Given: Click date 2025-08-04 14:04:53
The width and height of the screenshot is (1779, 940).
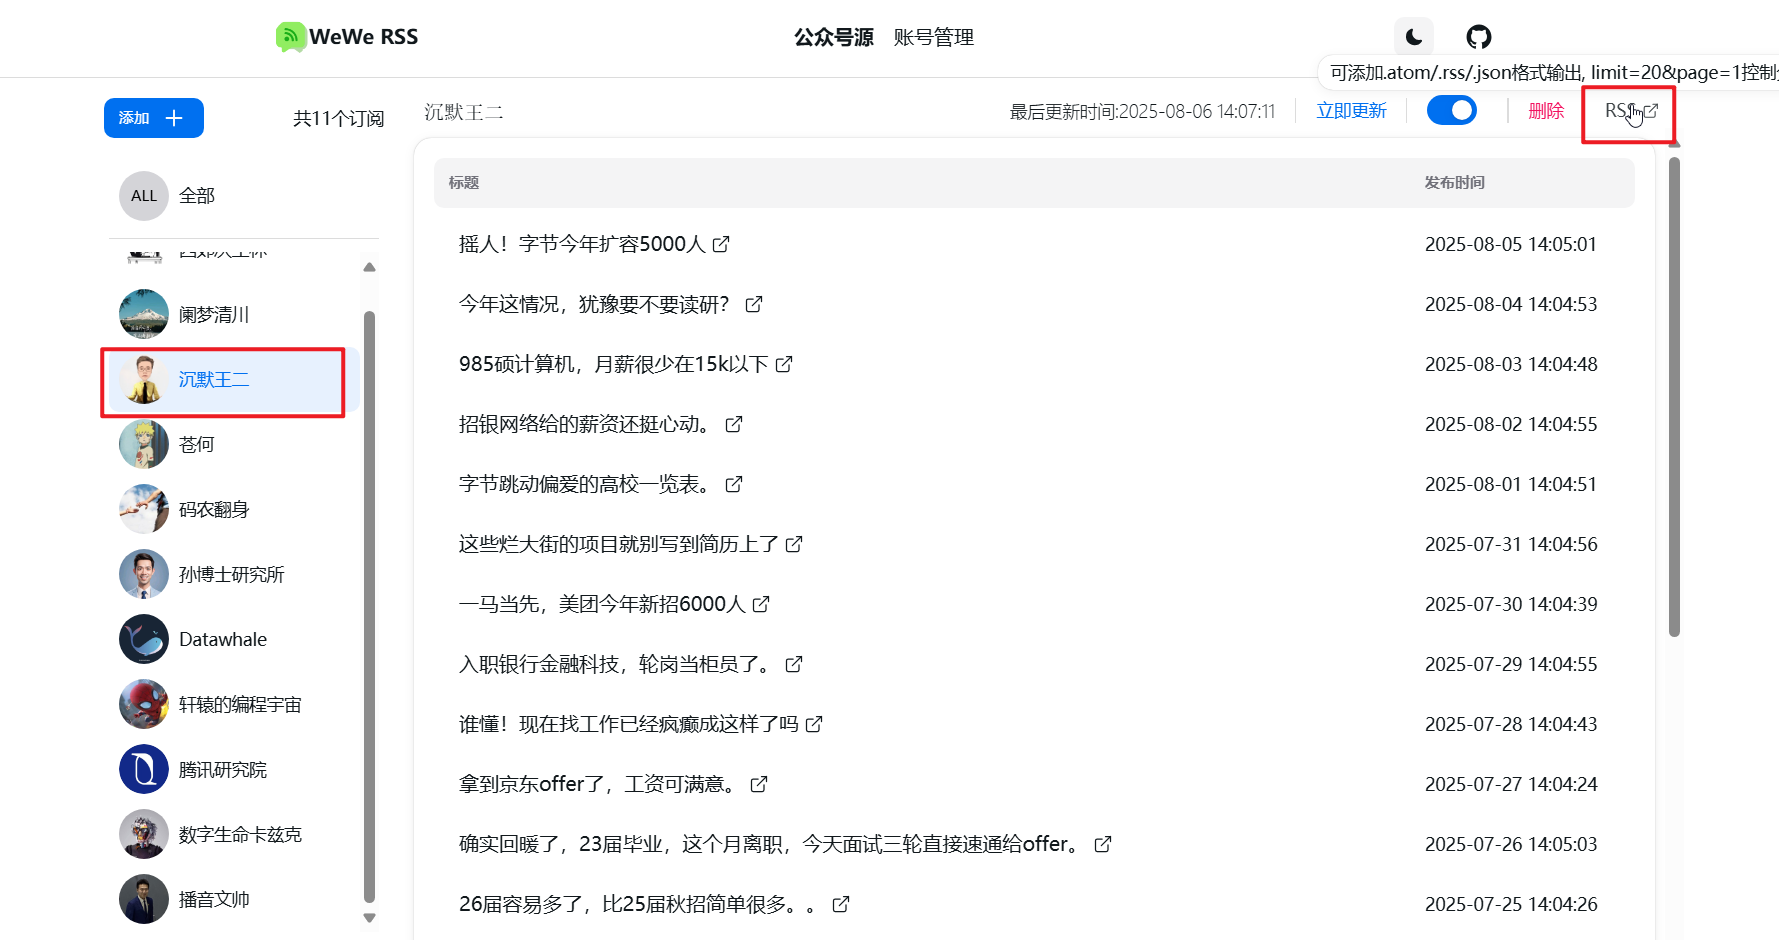Looking at the screenshot, I should pyautogui.click(x=1511, y=304).
